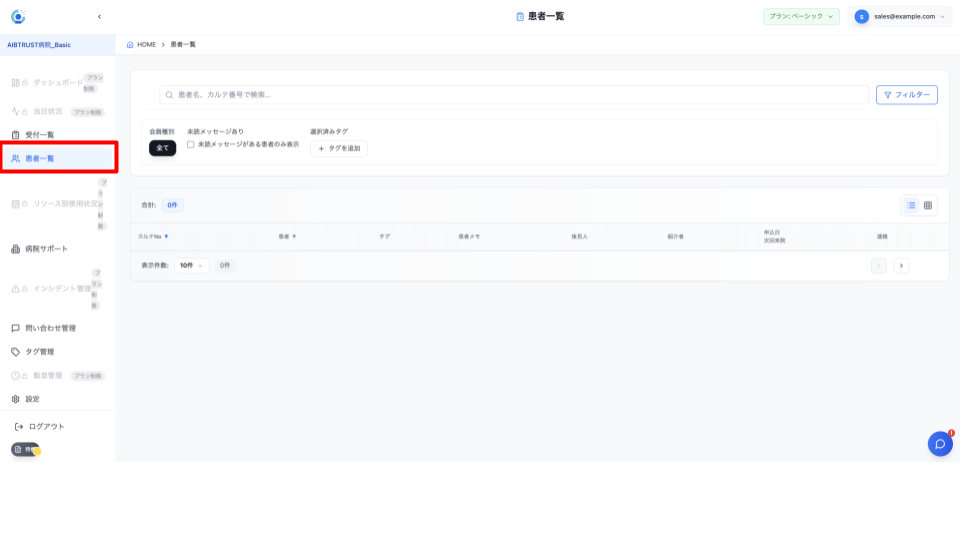This screenshot has height=540, width=960.
Task: Click the フィルター button
Action: [x=906, y=95]
